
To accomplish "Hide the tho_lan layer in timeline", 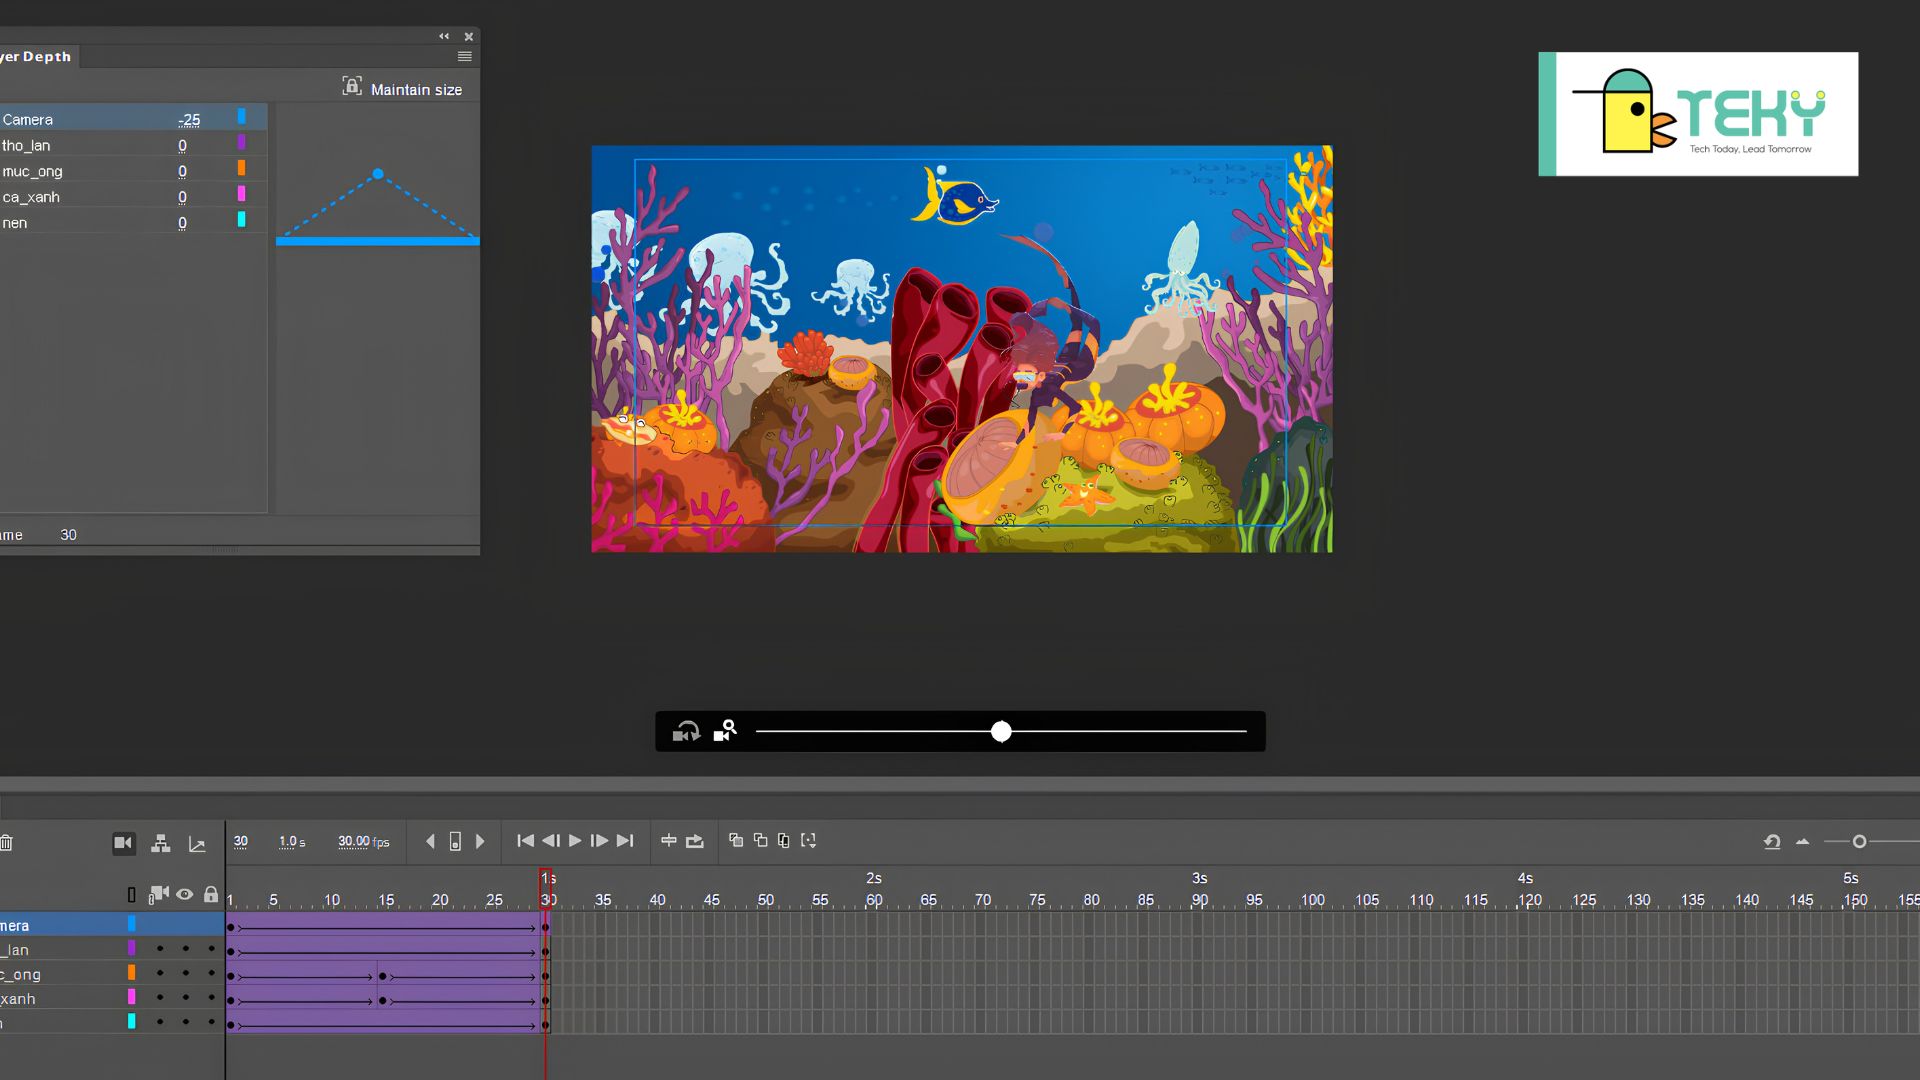I will click(185, 949).
